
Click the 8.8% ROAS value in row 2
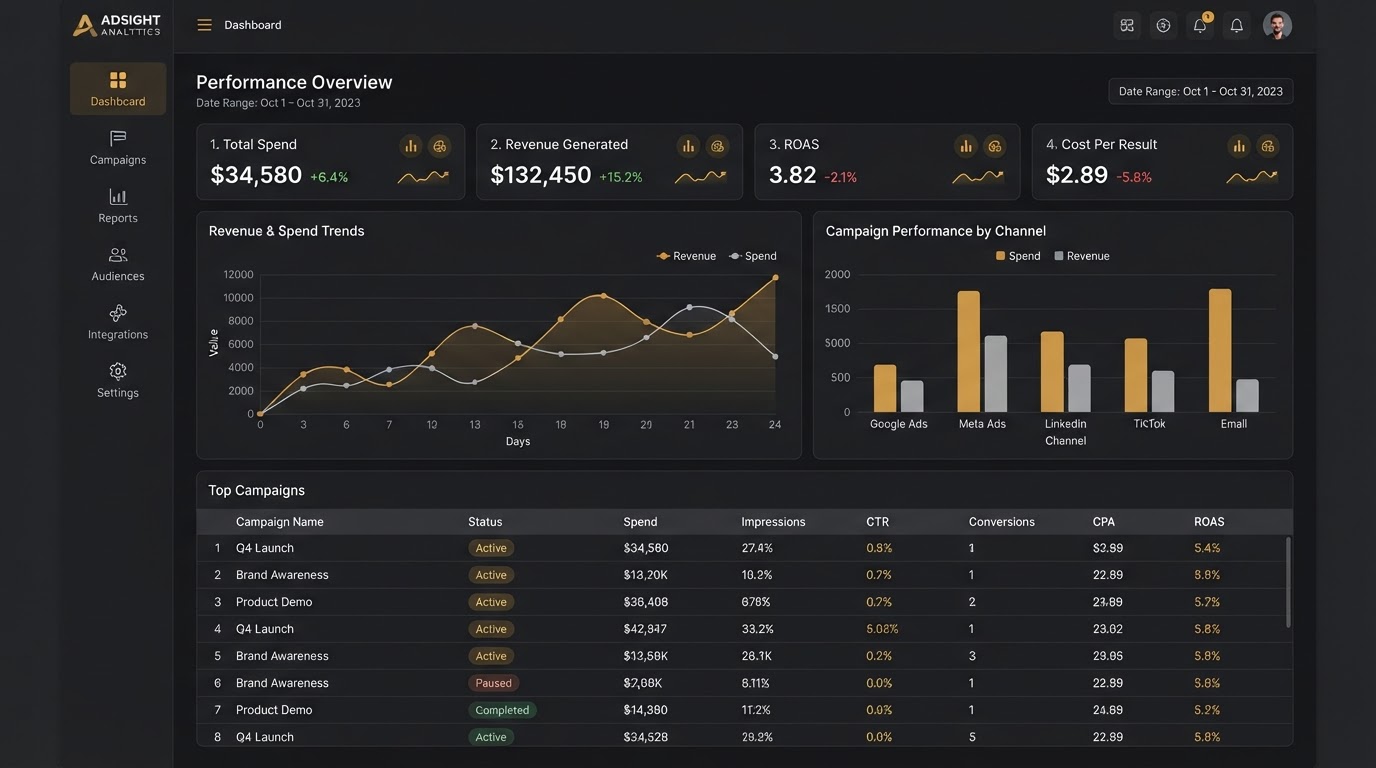[1207, 575]
